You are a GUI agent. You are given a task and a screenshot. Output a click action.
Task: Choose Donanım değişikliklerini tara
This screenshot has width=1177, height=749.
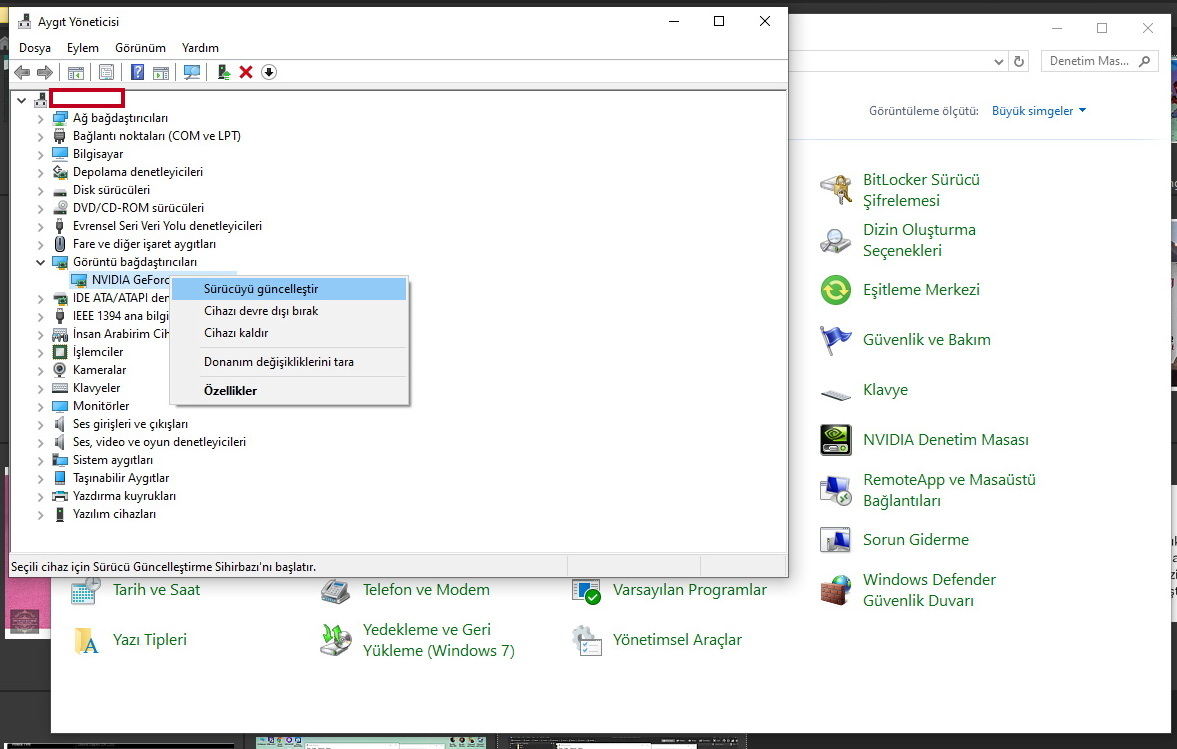(x=289, y=362)
